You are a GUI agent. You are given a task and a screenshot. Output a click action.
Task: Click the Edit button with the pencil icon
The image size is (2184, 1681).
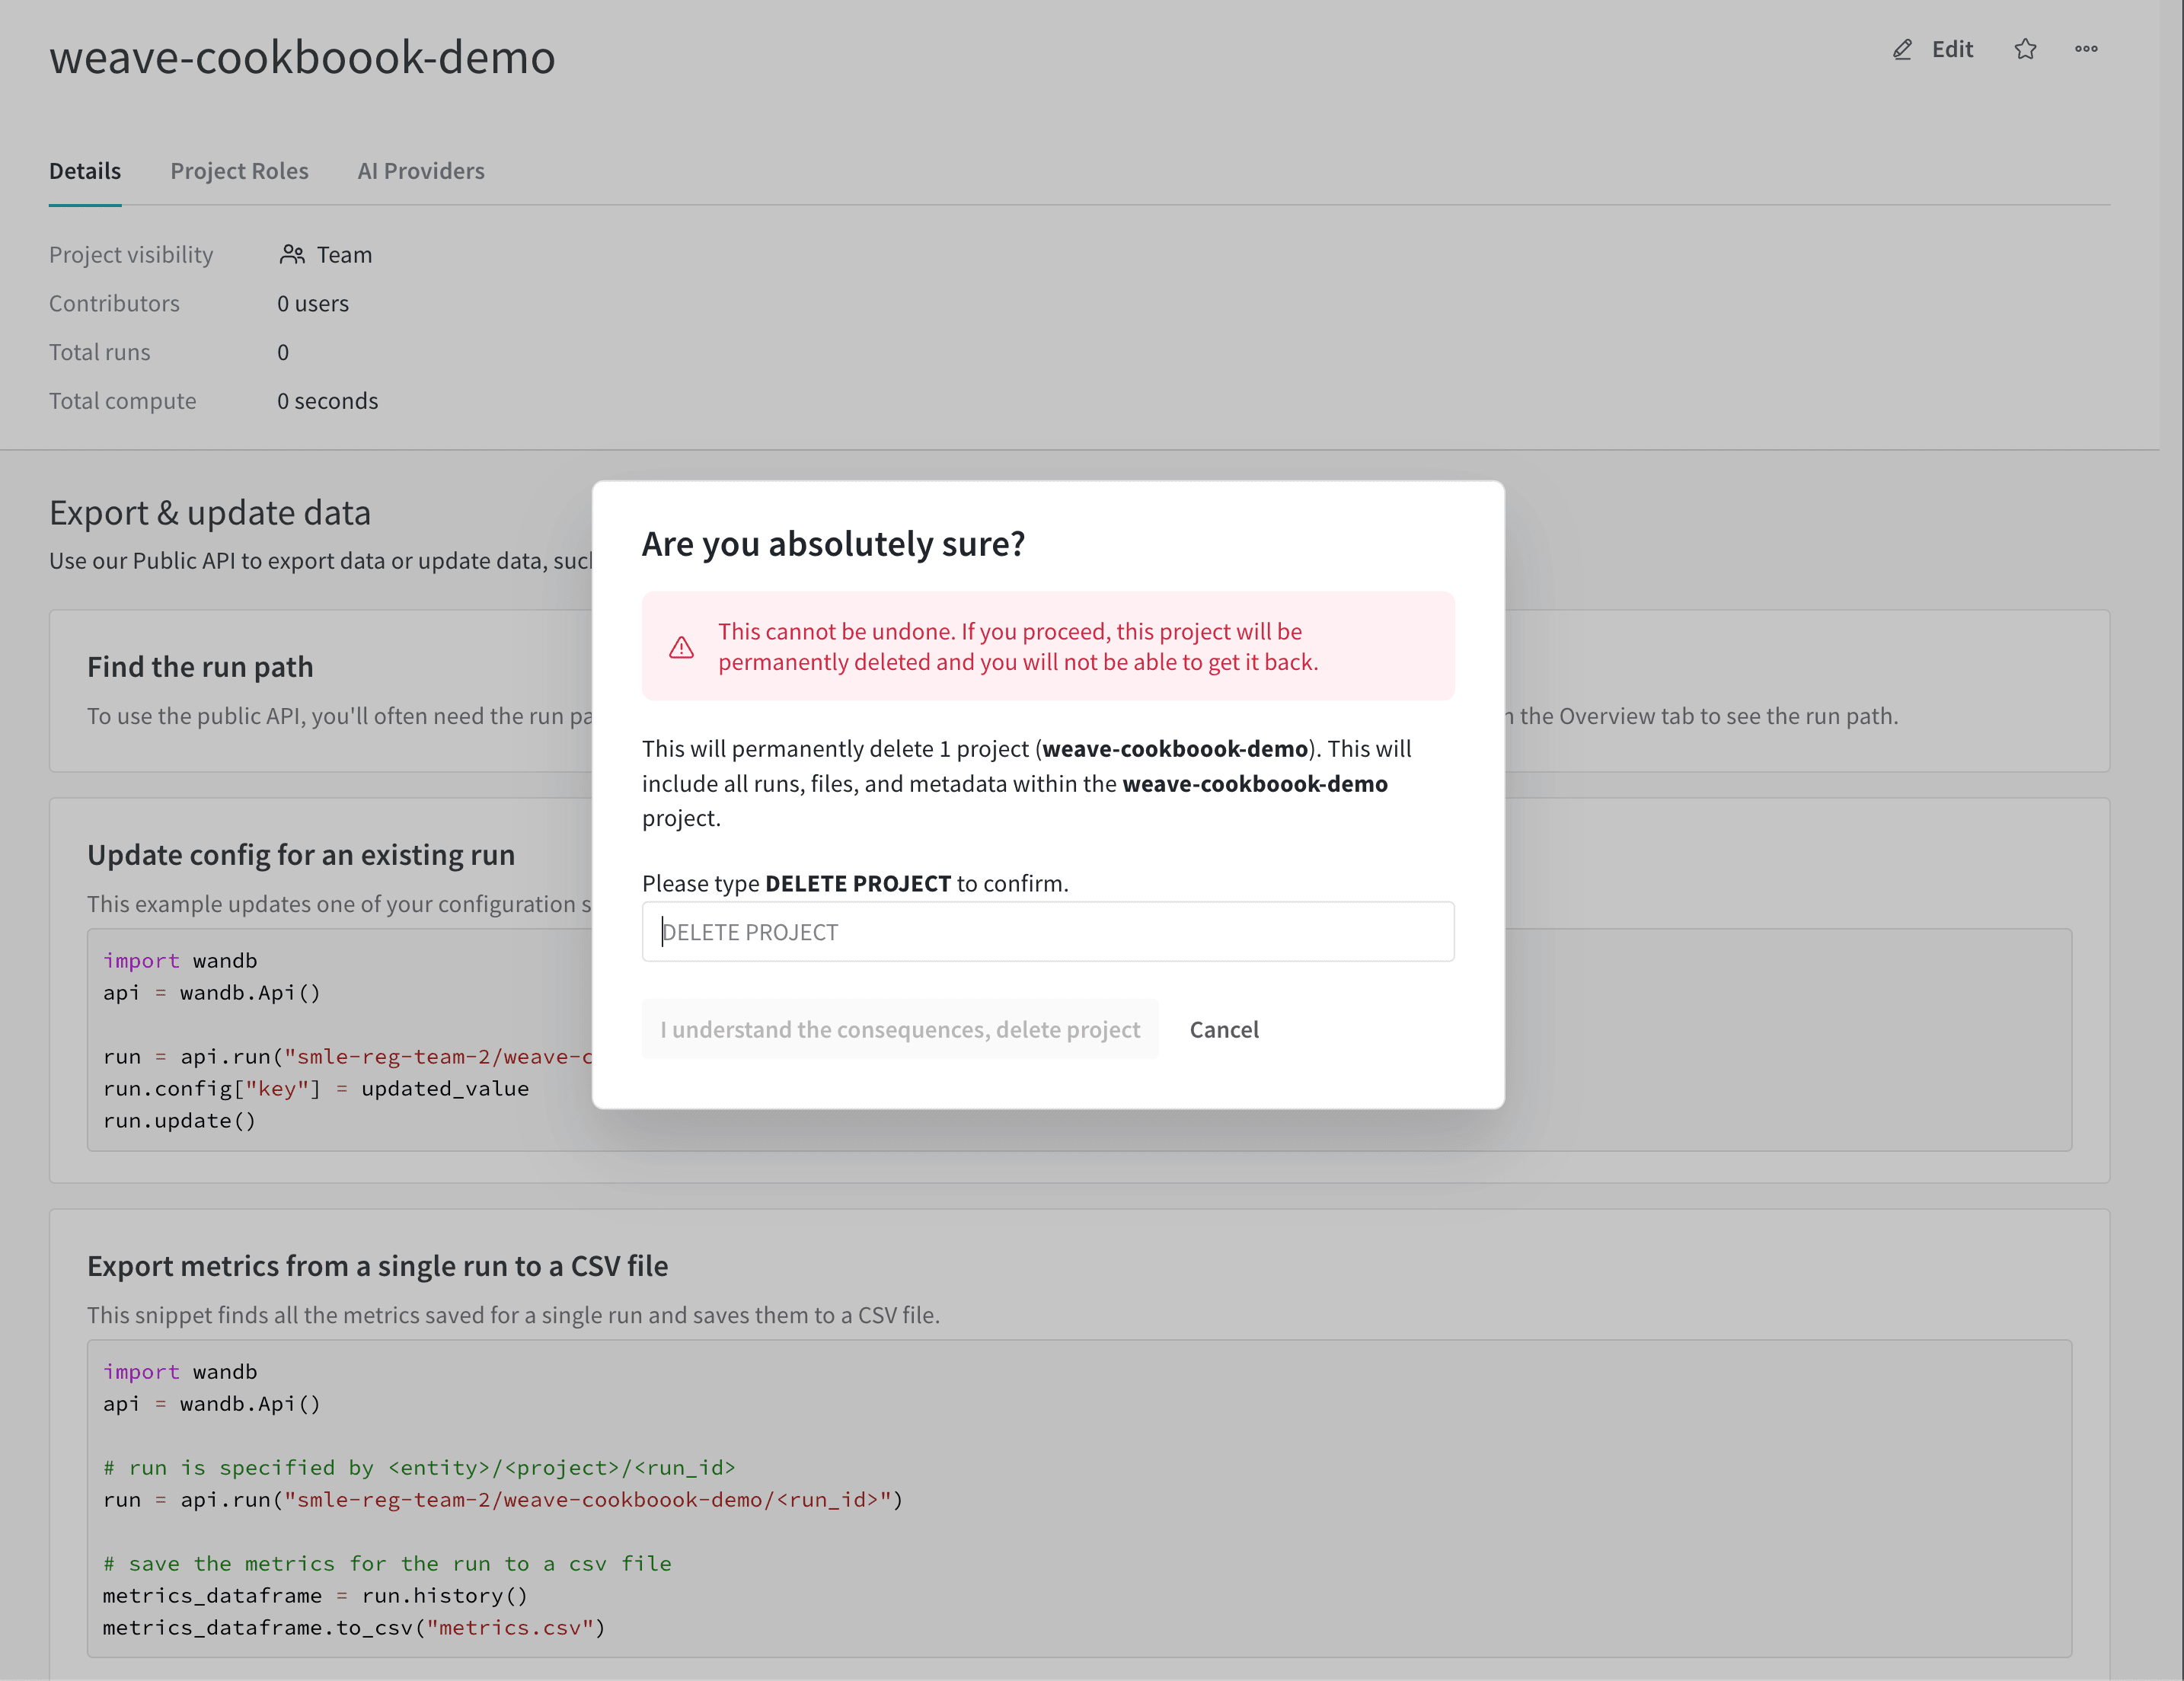tap(1932, 49)
